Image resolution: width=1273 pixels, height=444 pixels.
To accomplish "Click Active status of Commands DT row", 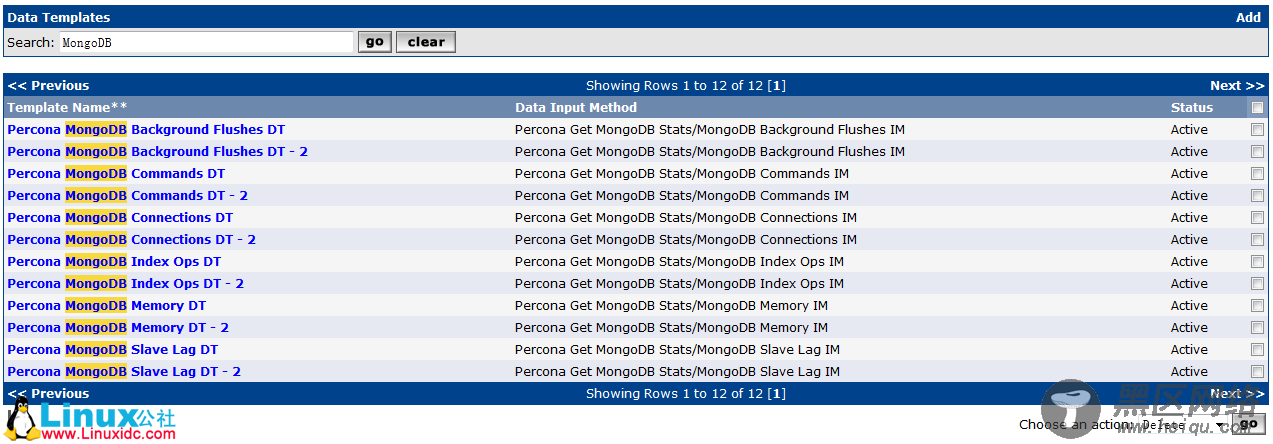I will point(1189,174).
